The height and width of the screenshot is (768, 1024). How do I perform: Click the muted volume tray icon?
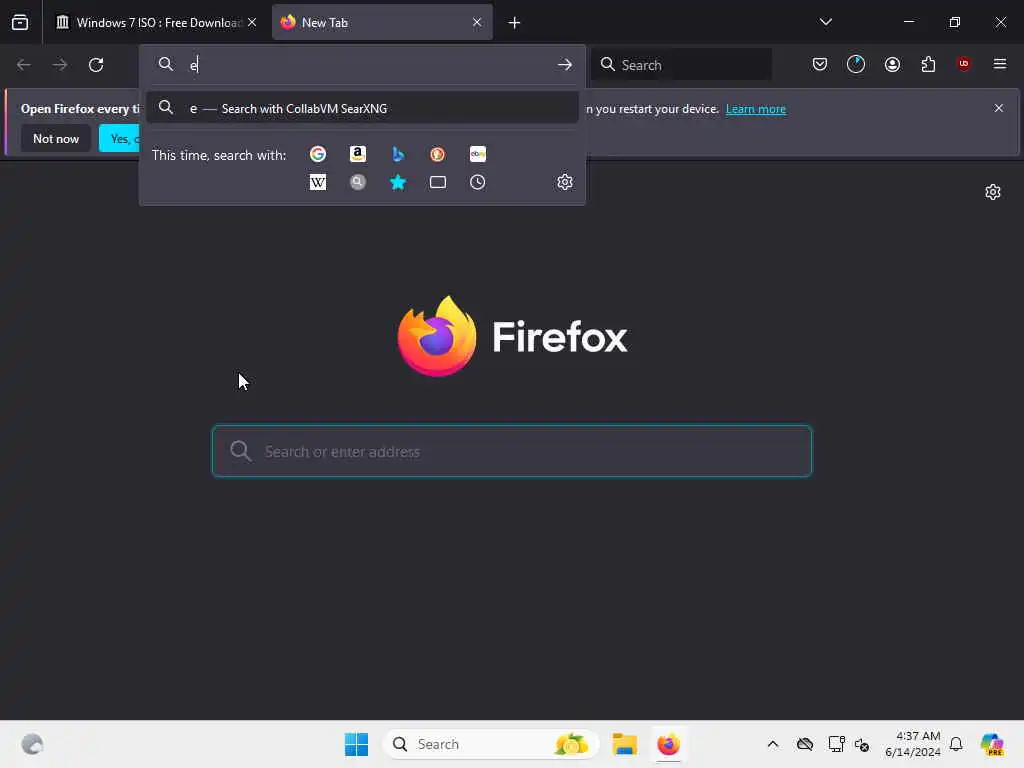pos(862,744)
